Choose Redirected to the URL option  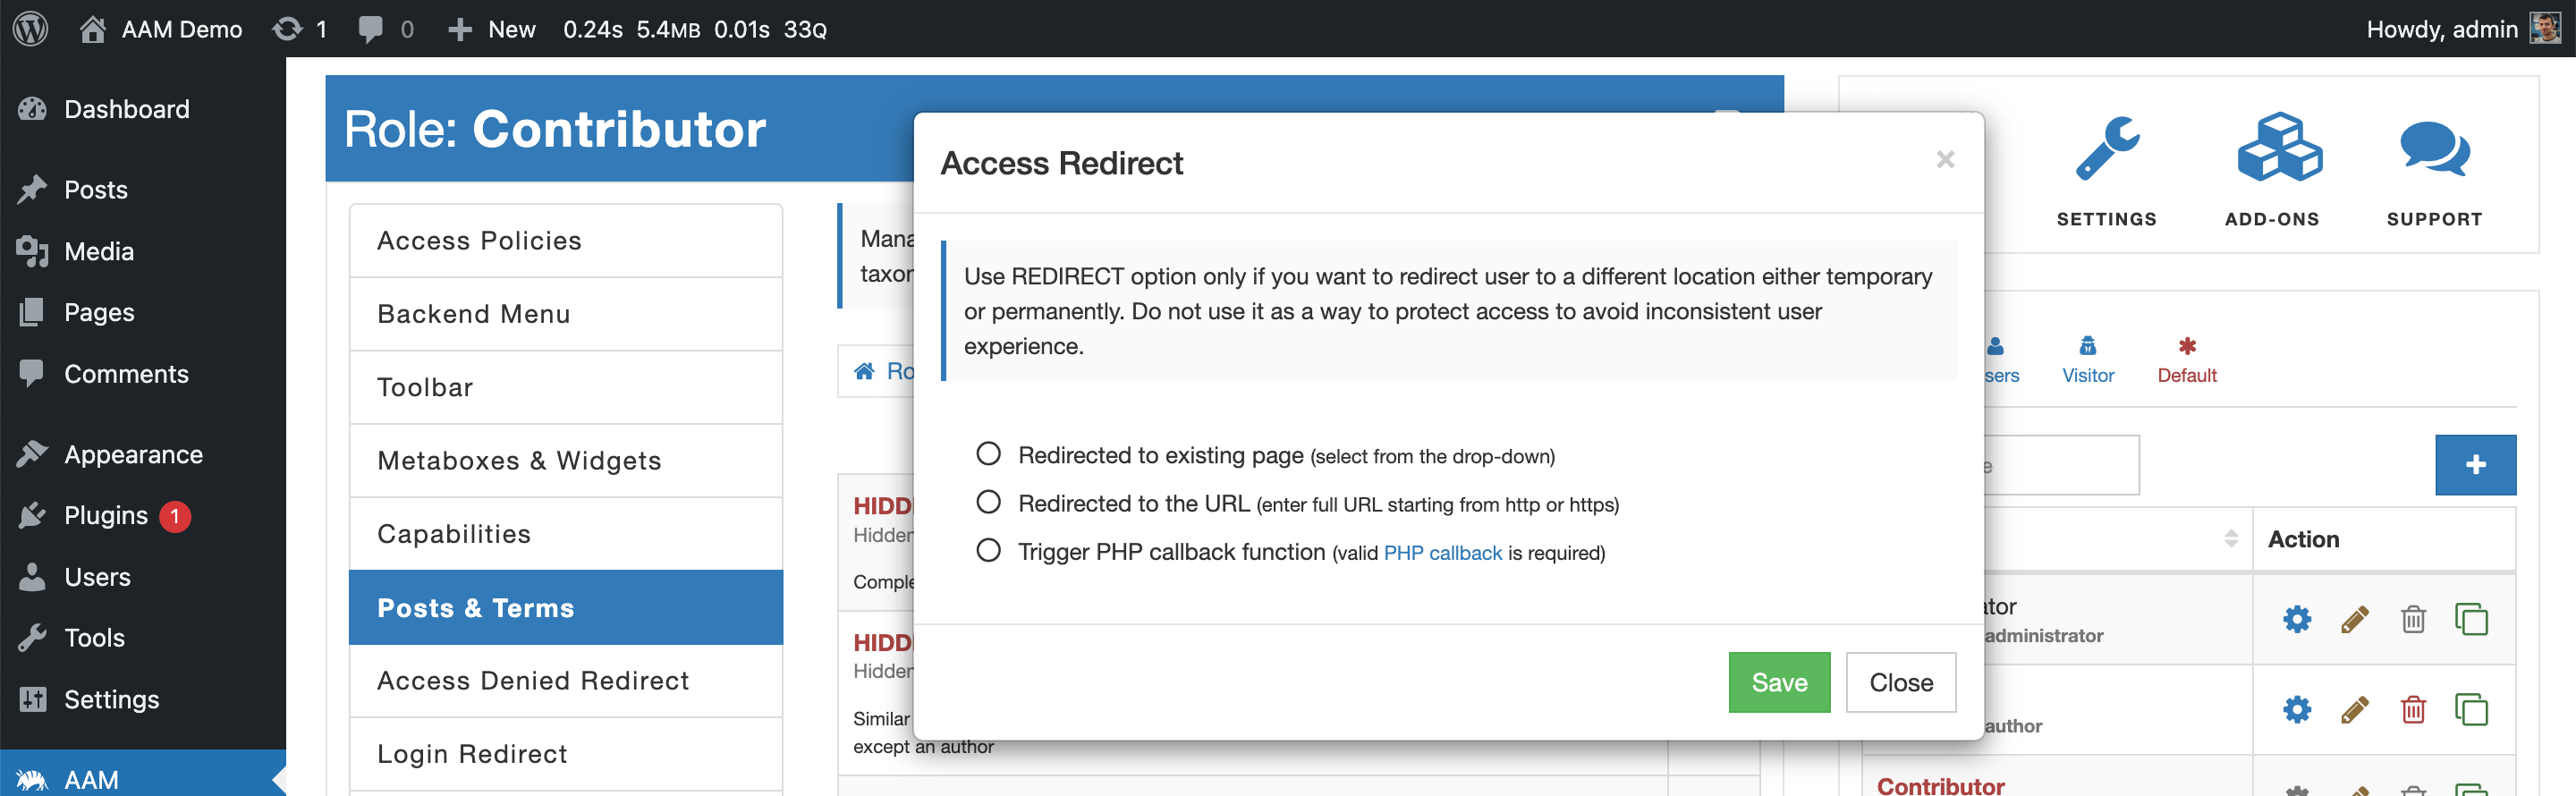tap(988, 502)
